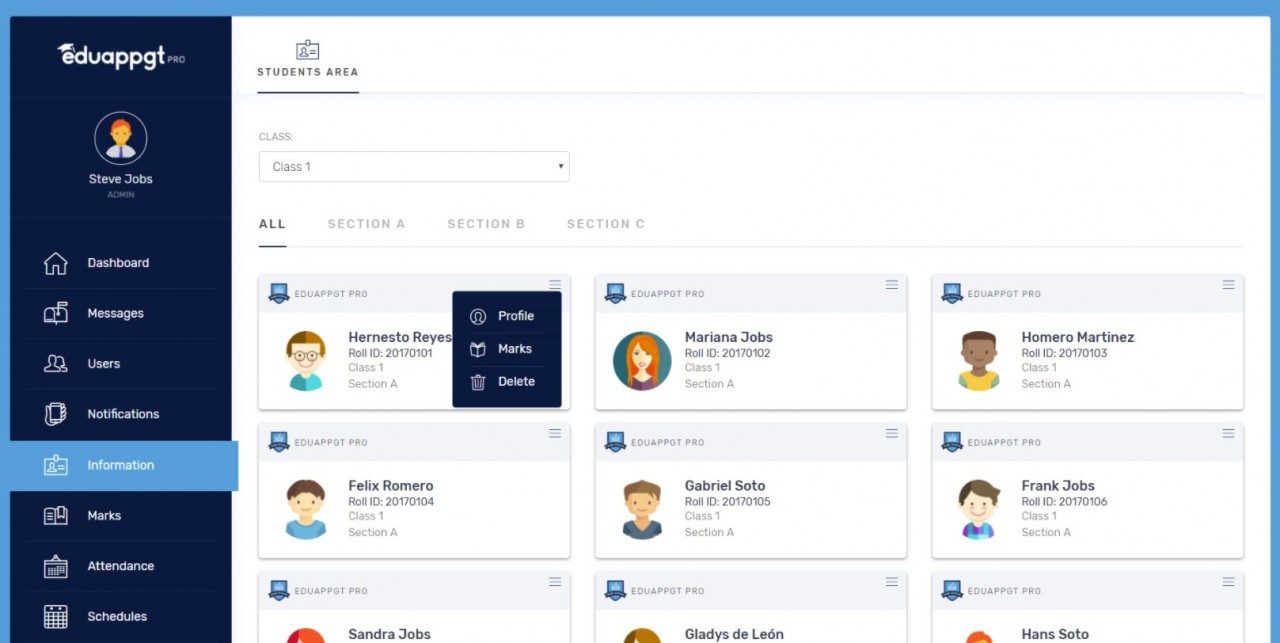Click the Marks book icon in sidebar
Image resolution: width=1280 pixels, height=643 pixels.
[x=56, y=516]
